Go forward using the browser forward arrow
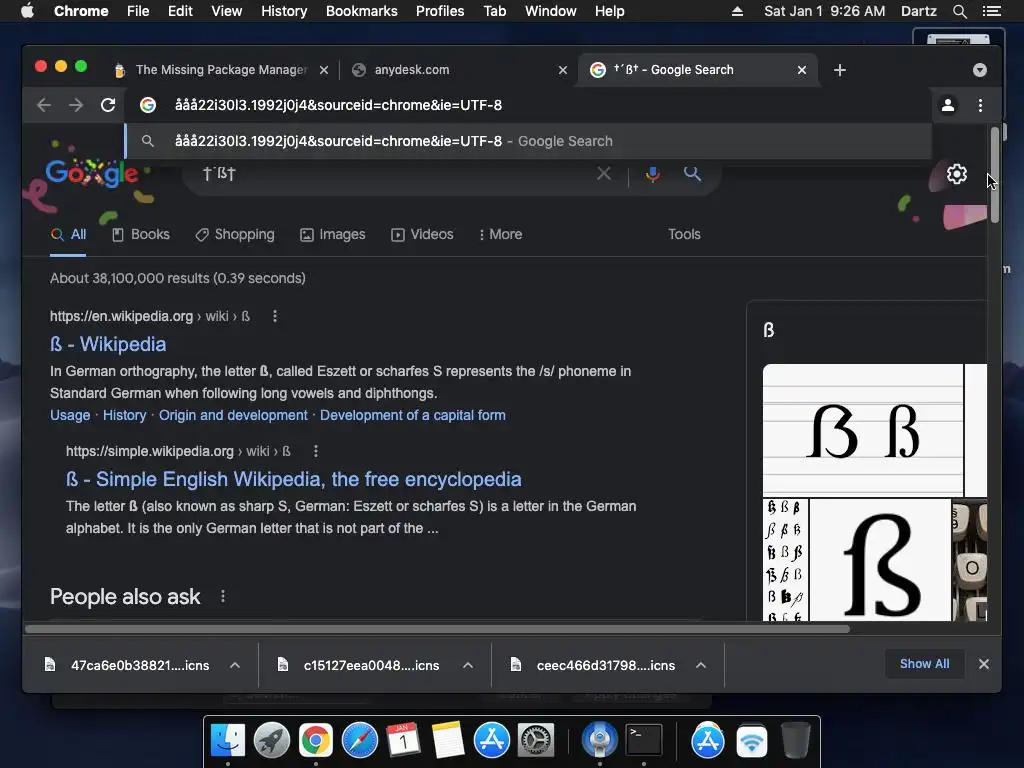The image size is (1024, 768). [76, 105]
